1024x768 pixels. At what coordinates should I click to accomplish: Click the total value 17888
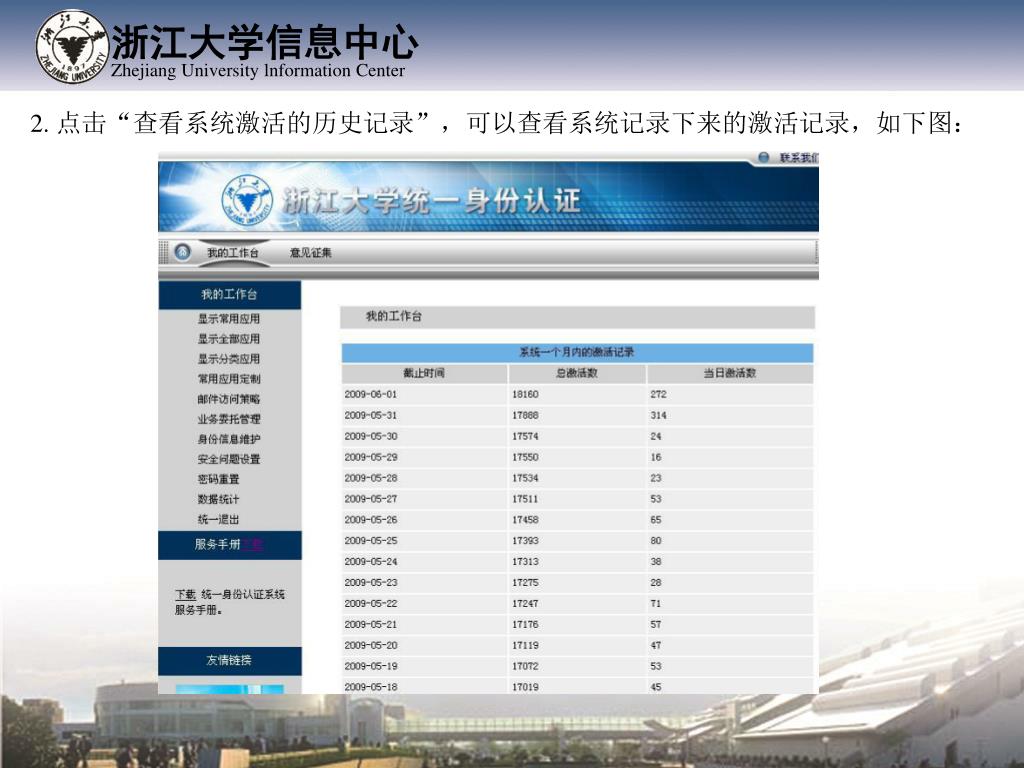[x=525, y=415]
